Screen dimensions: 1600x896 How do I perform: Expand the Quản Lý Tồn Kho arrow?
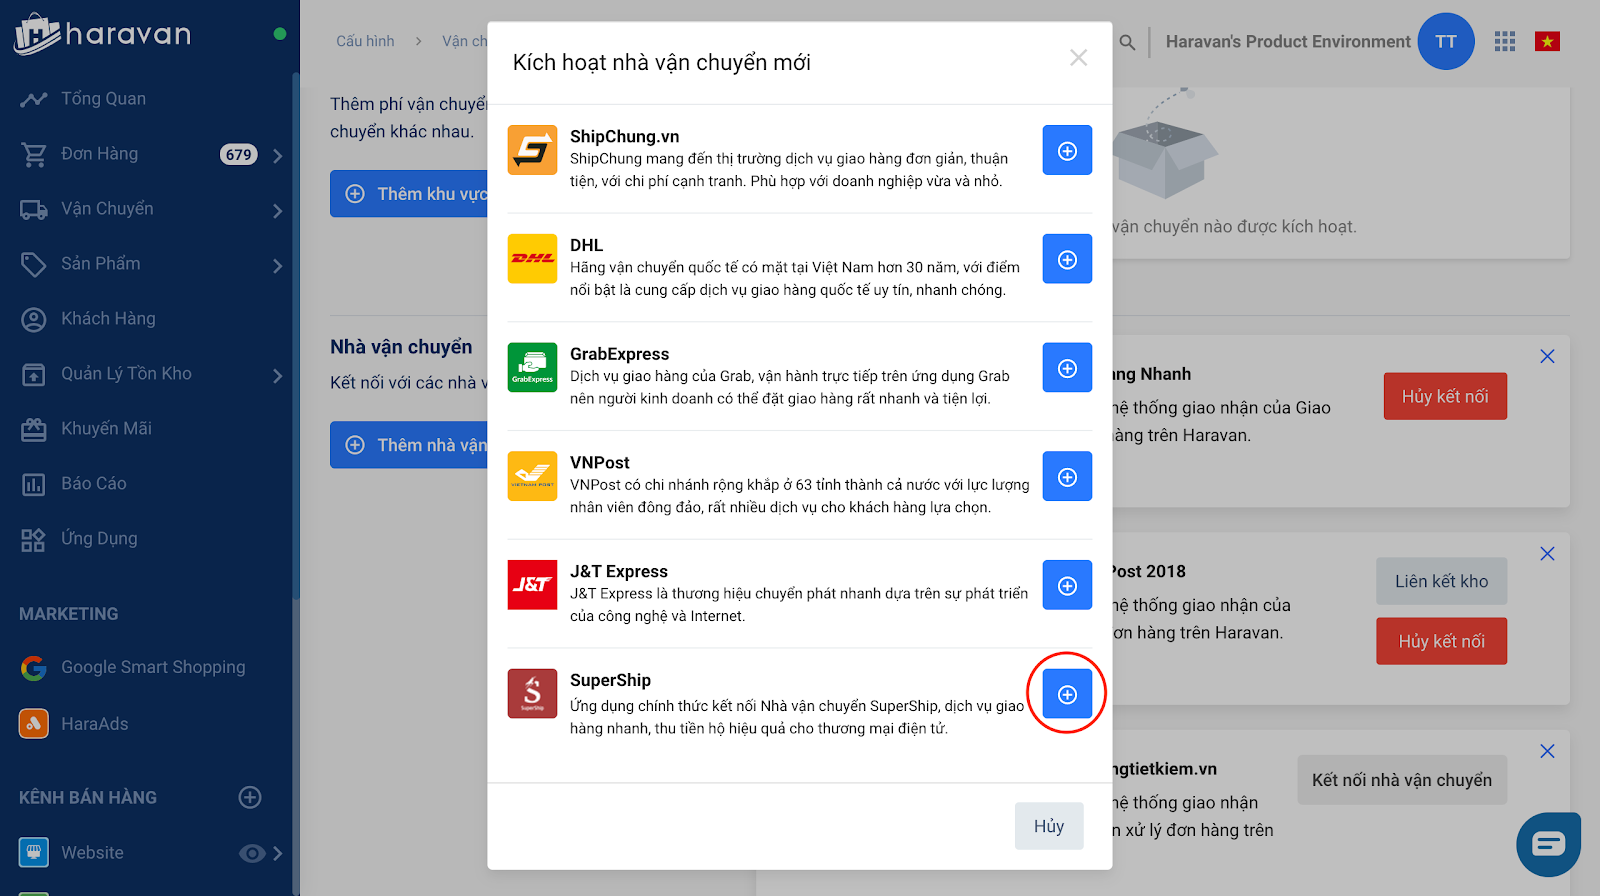[x=278, y=376]
